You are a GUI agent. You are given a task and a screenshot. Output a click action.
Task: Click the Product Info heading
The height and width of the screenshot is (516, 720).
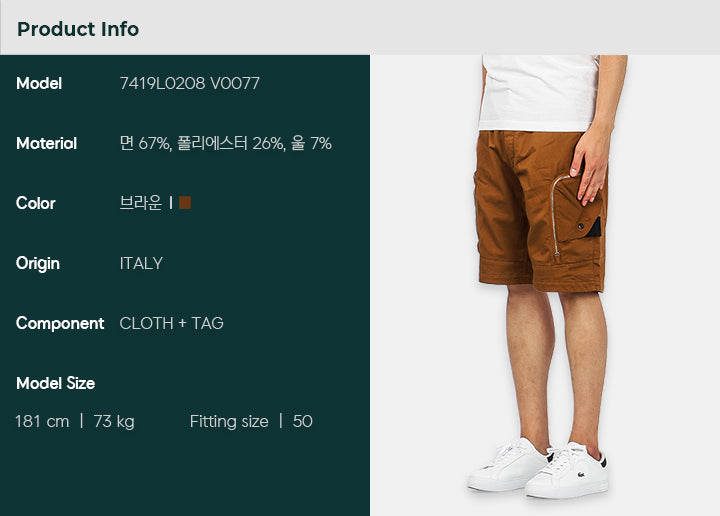point(78,29)
